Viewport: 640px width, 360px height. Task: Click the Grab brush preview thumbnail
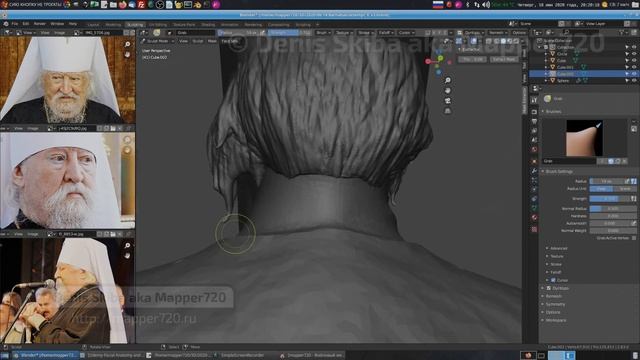pos(584,138)
